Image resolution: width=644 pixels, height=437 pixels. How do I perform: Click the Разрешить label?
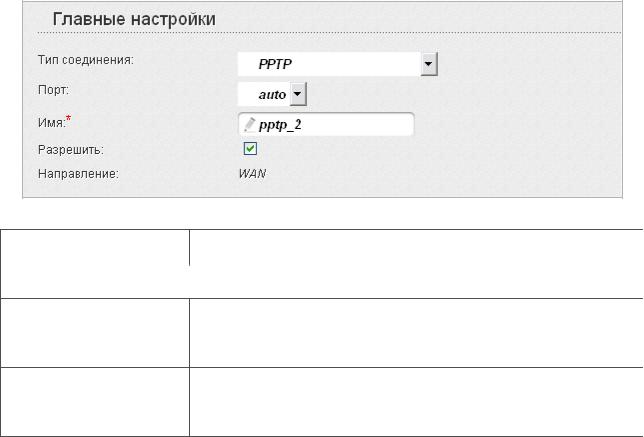tap(71, 150)
